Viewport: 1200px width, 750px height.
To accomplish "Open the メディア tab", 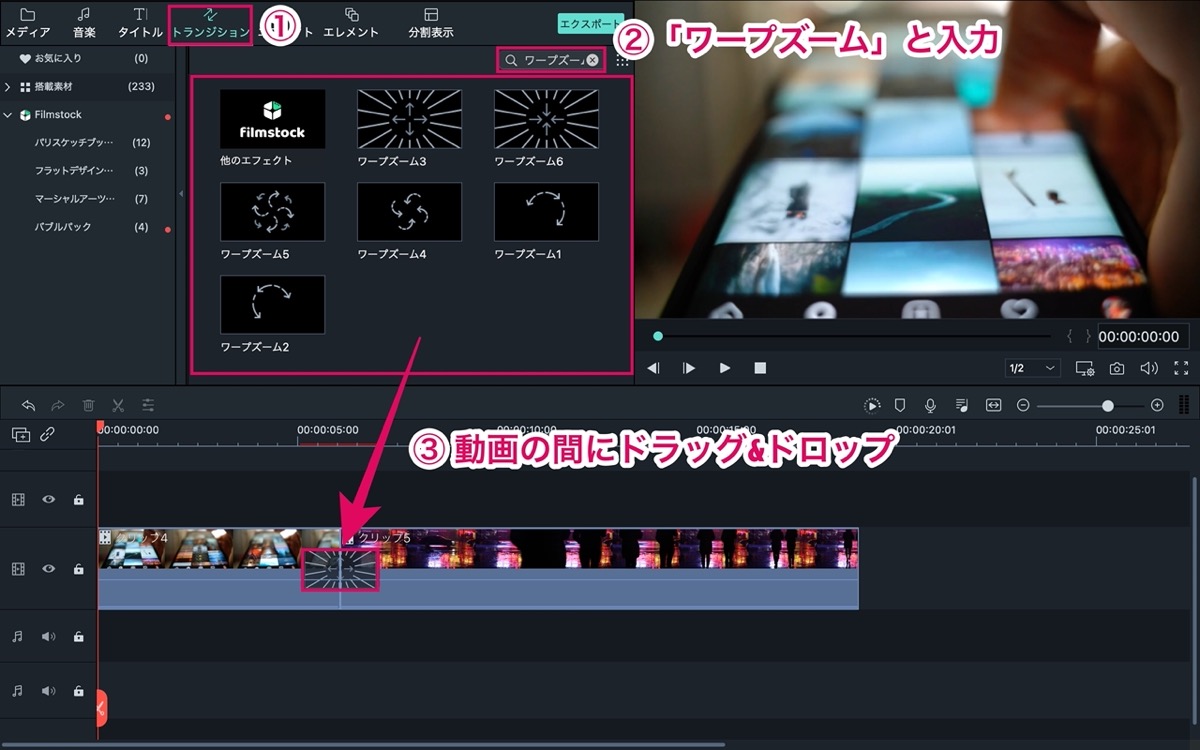I will coord(28,23).
